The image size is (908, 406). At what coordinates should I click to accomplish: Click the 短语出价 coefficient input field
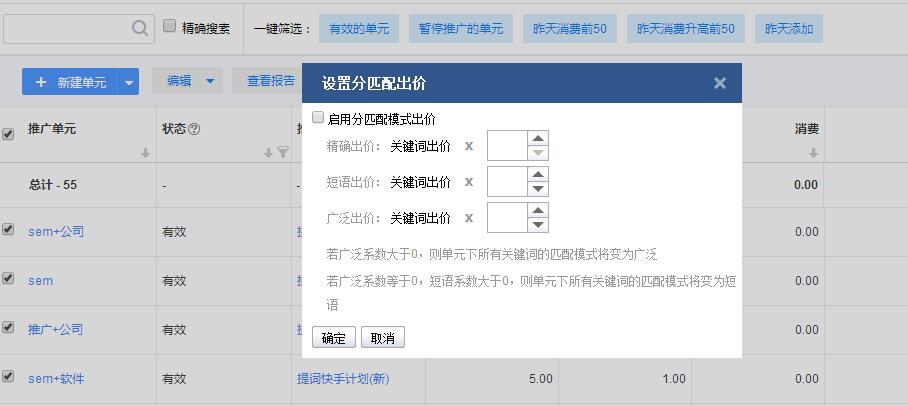point(507,182)
